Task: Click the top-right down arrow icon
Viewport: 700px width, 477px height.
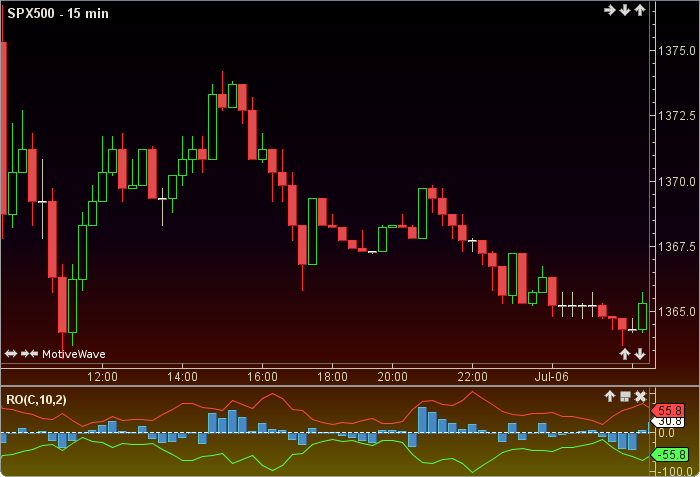Action: point(625,10)
